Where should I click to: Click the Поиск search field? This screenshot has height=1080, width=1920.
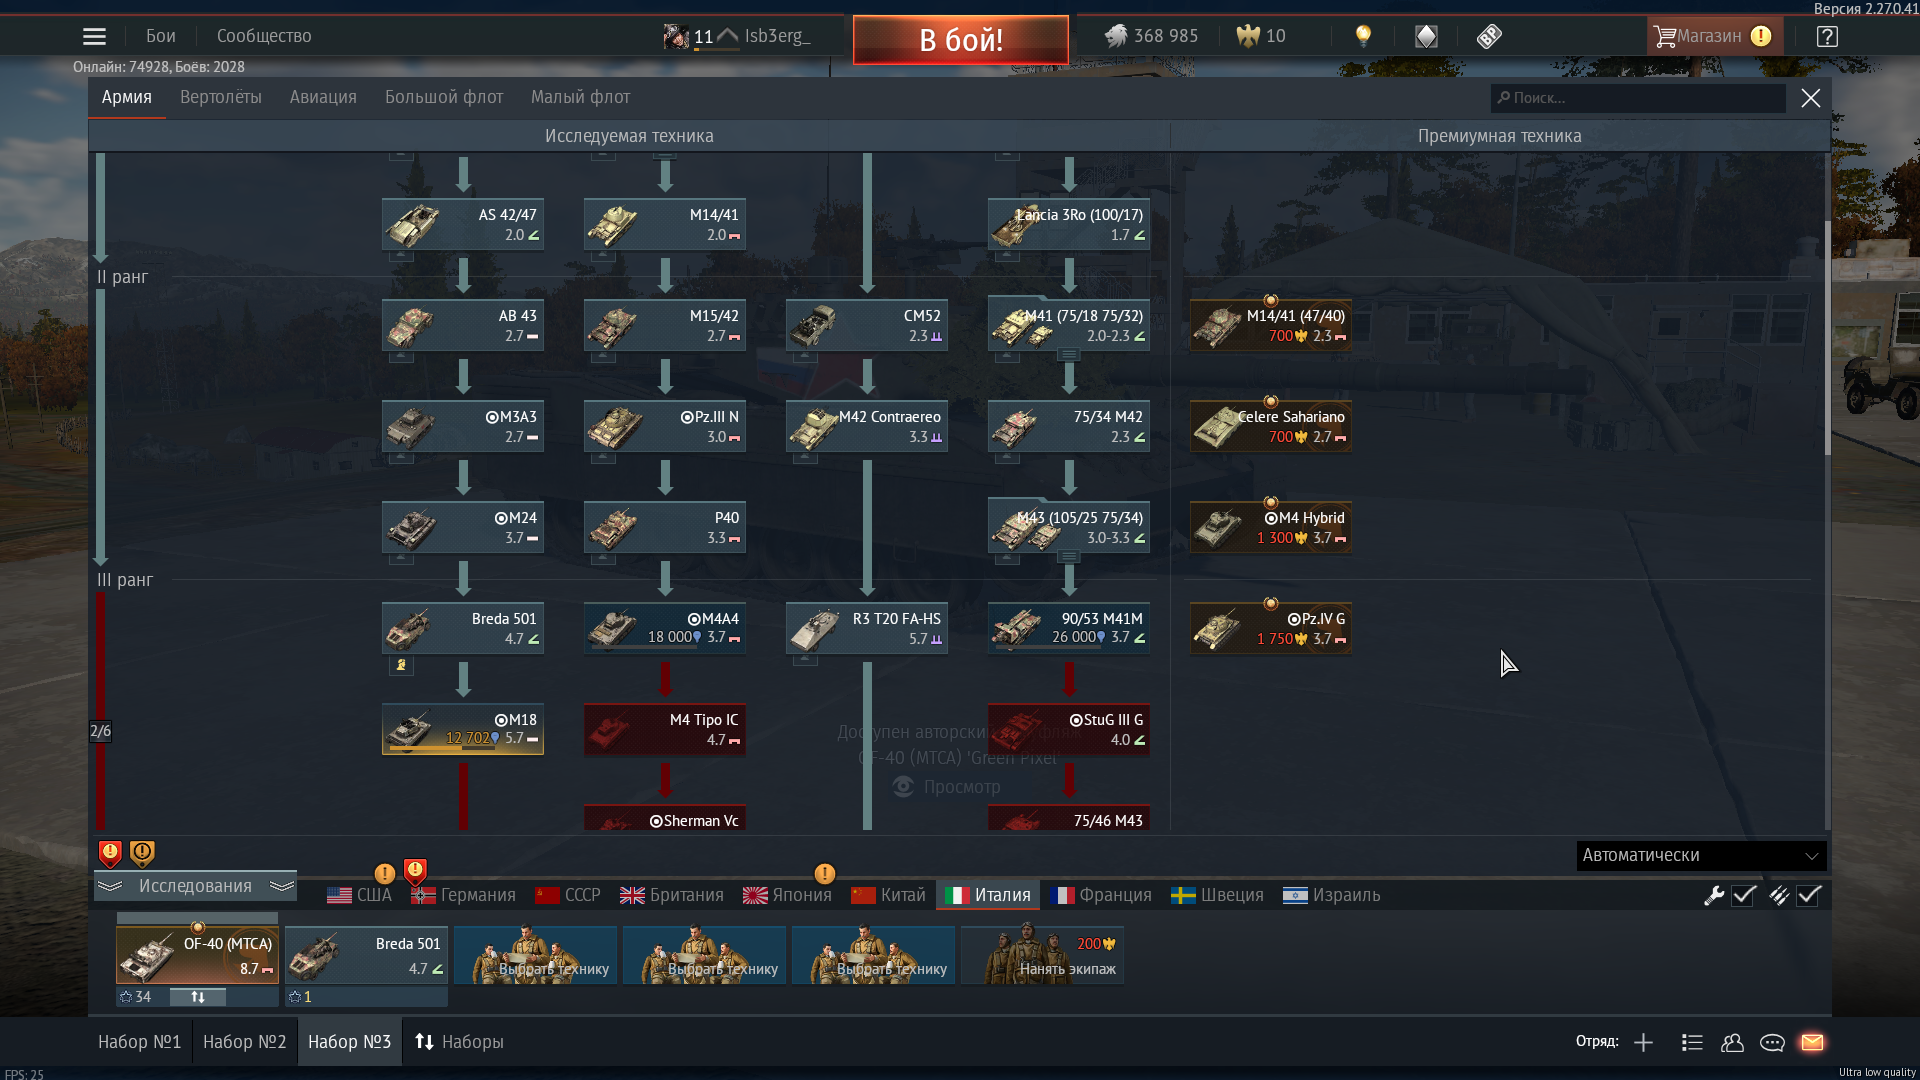(x=1638, y=98)
